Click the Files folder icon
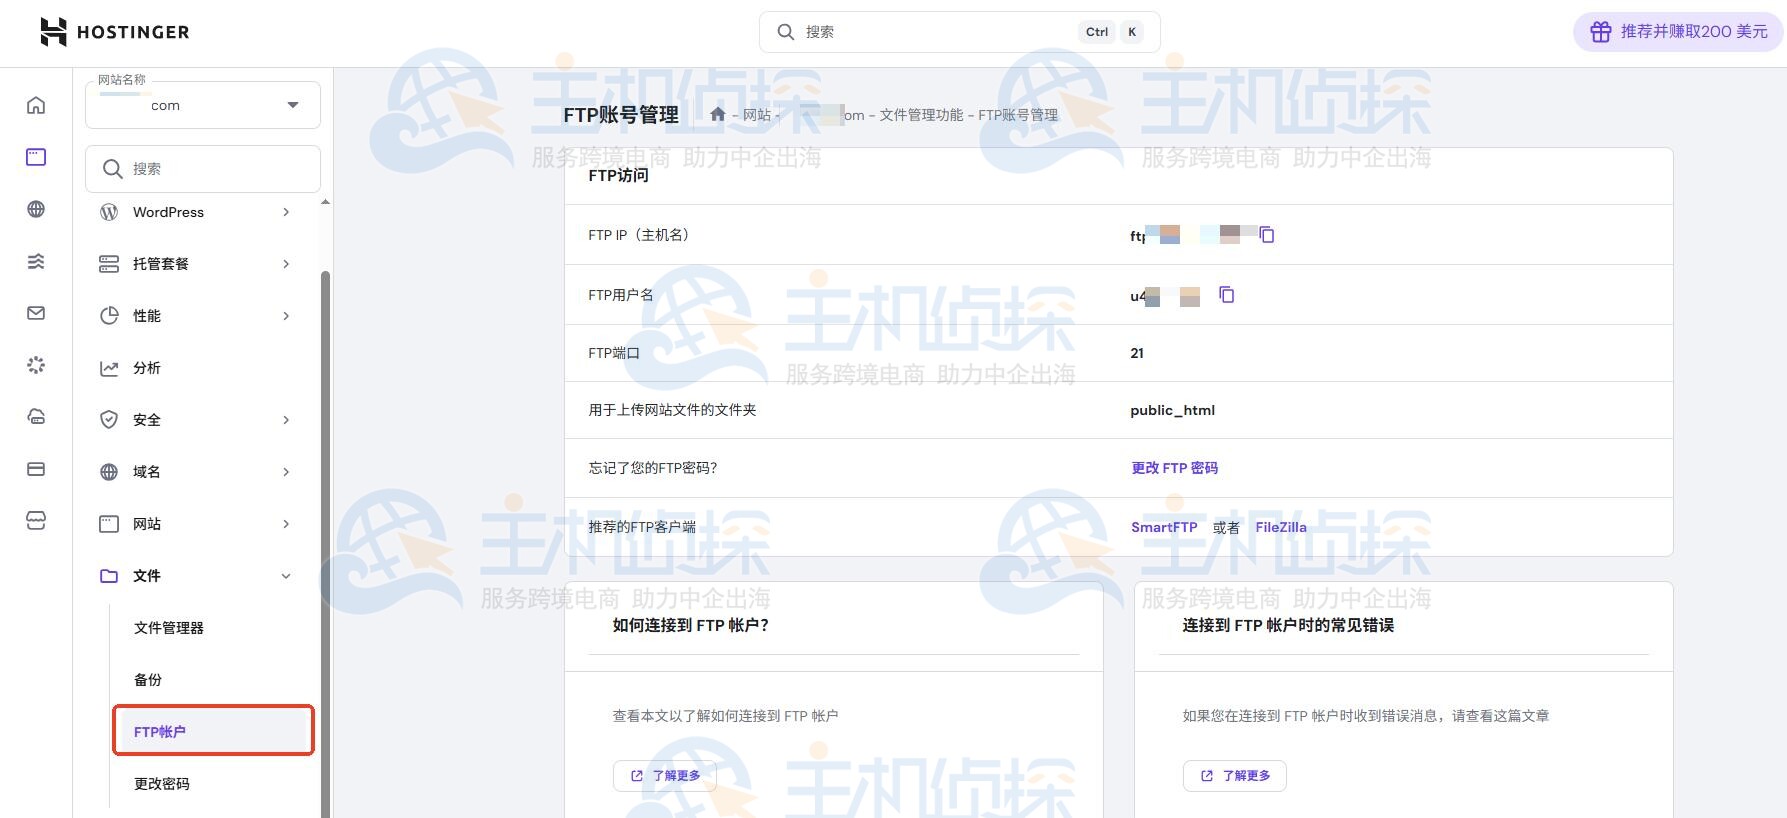Screen dimensions: 1787x818 point(109,576)
